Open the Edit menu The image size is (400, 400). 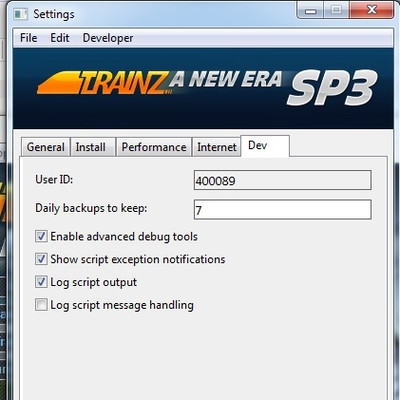pos(60,38)
